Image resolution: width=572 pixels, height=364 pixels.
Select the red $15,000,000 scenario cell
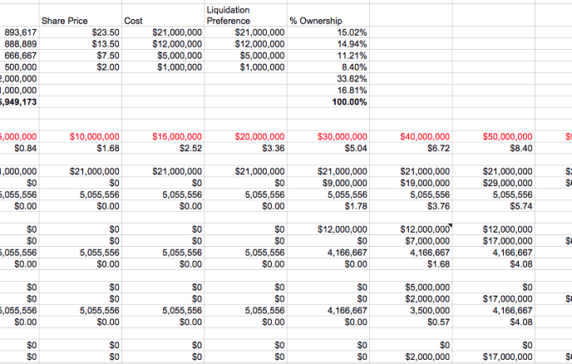(x=163, y=137)
